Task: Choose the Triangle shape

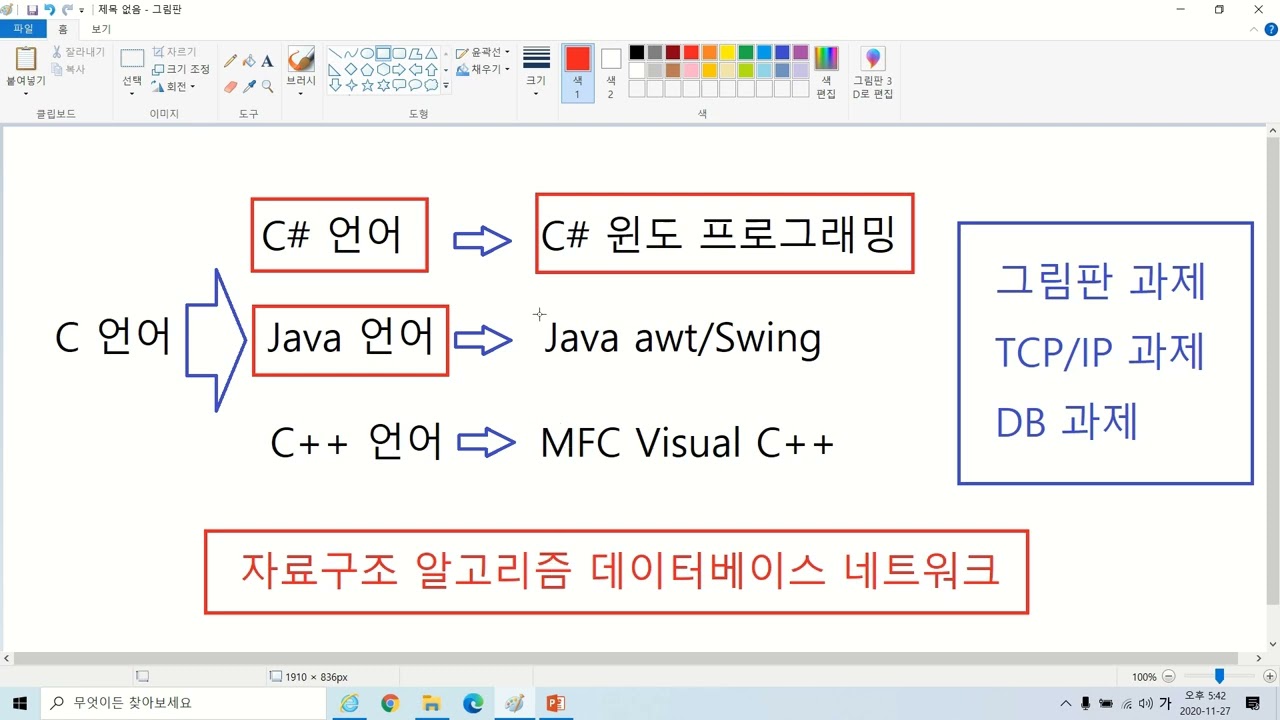Action: pyautogui.click(x=431, y=54)
